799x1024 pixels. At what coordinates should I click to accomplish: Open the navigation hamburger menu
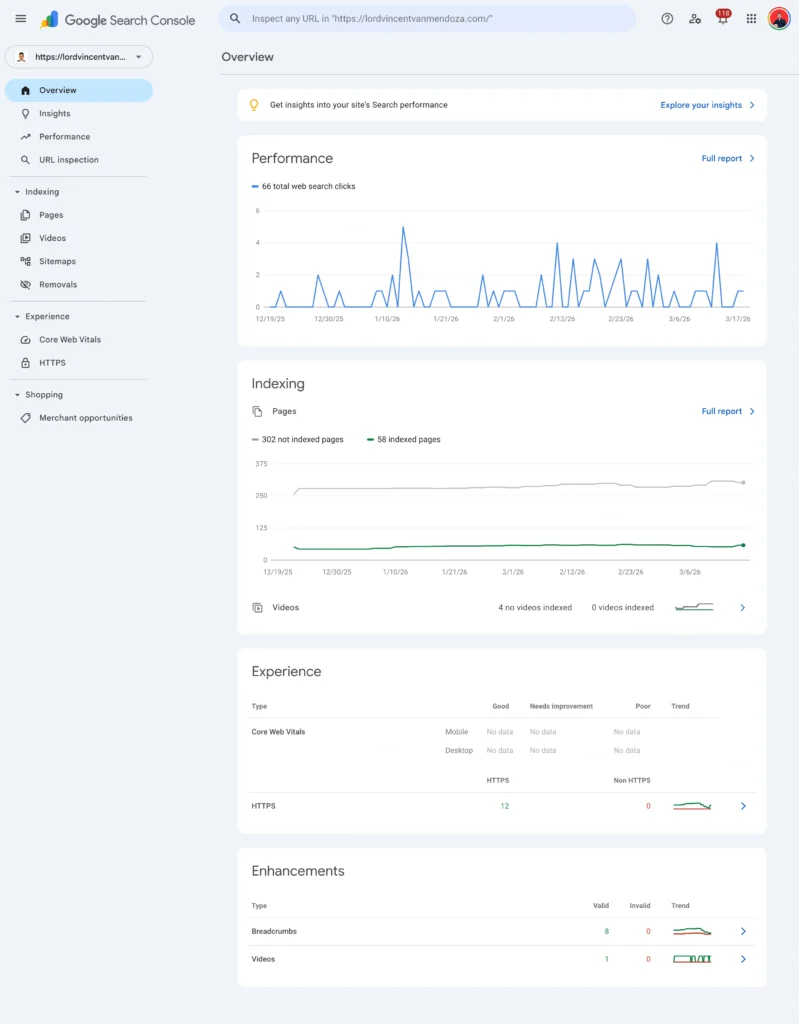20,18
